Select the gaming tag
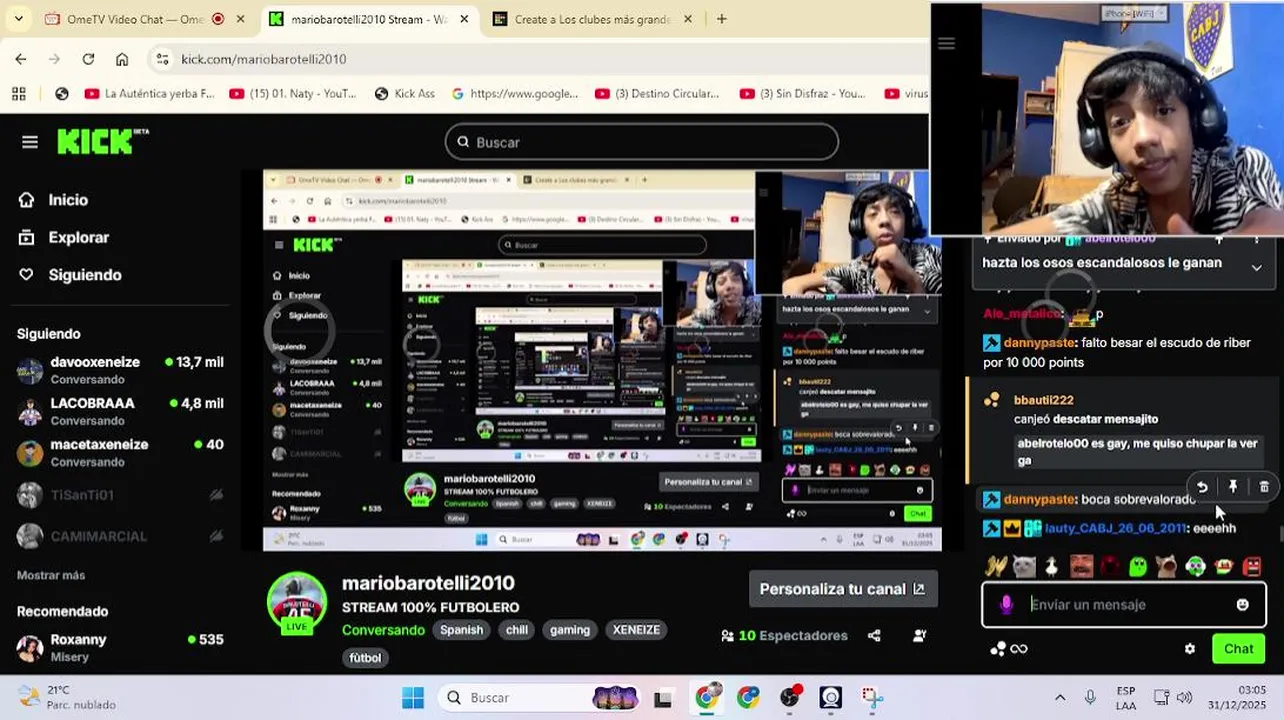This screenshot has height=720, width=1284. 570,630
